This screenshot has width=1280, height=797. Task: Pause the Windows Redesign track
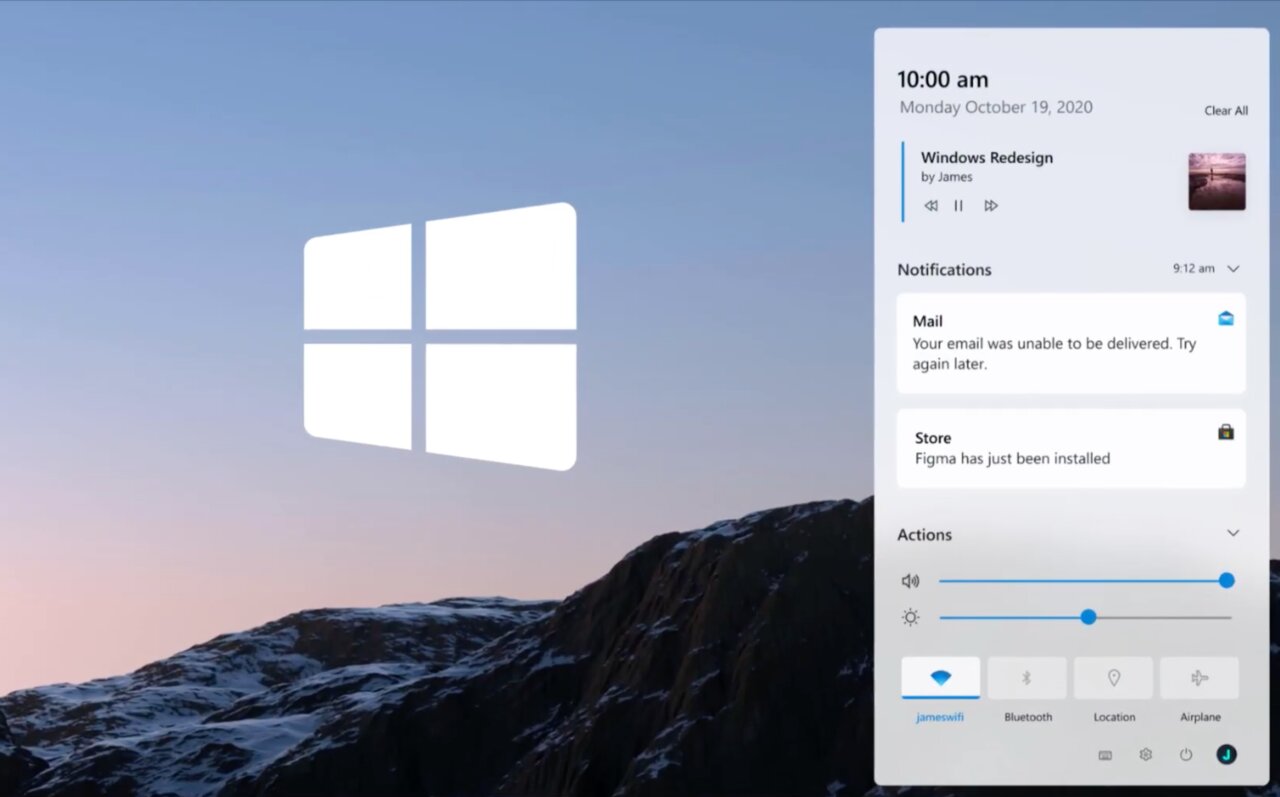[959, 206]
